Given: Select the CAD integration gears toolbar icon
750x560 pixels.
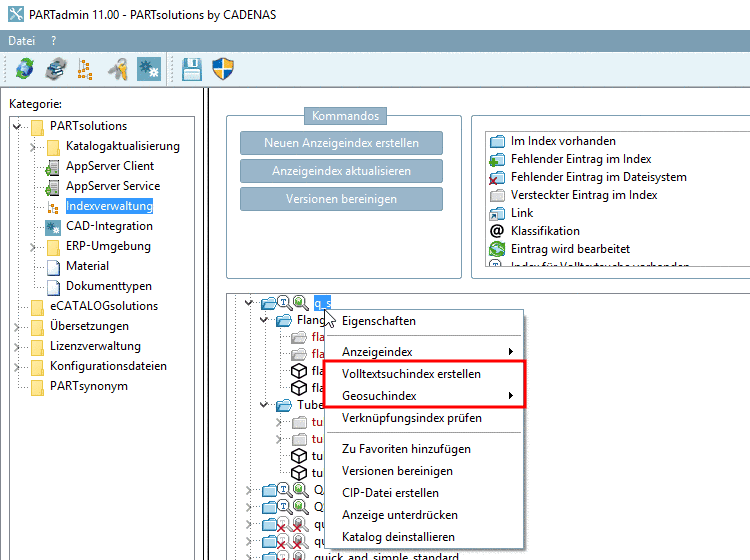Looking at the screenshot, I should 149,69.
